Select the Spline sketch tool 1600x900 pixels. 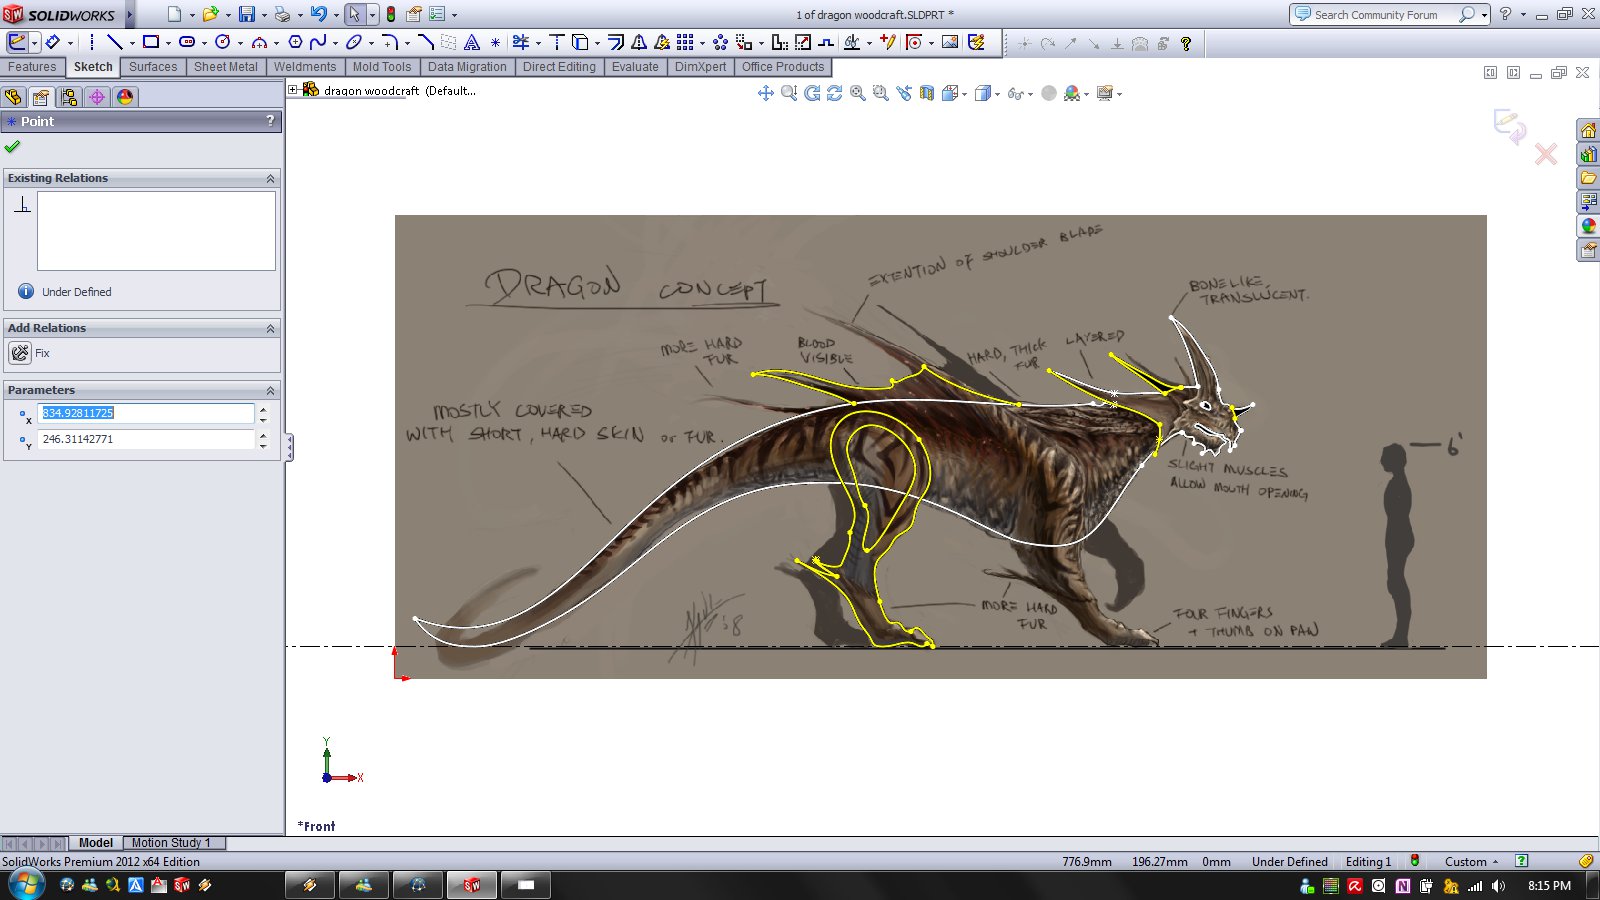[318, 42]
